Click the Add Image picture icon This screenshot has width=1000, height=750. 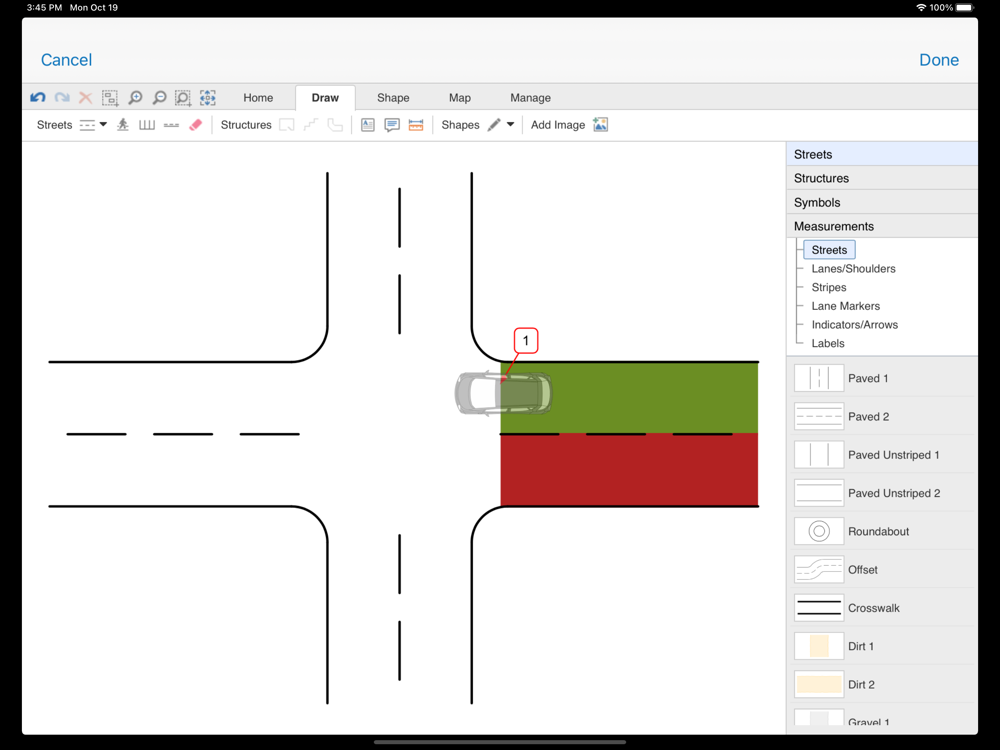[x=600, y=125]
